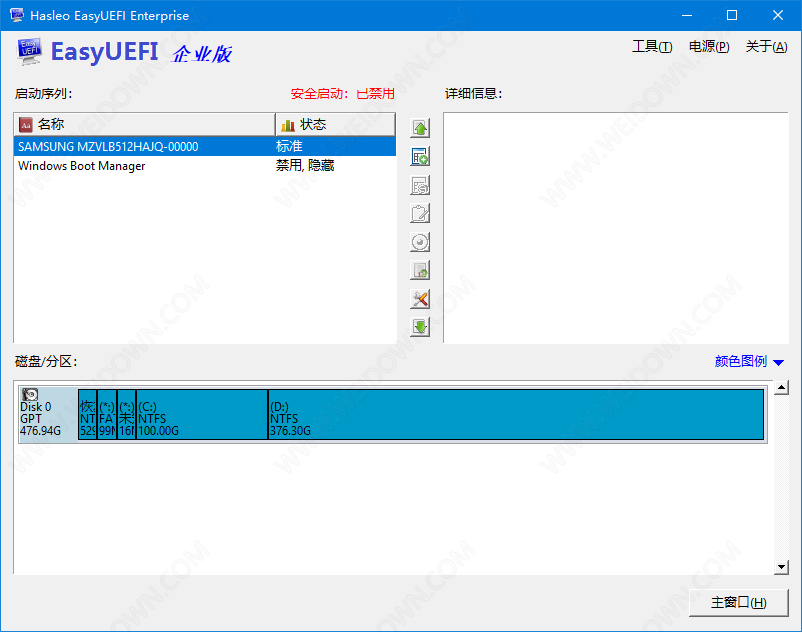Select the C: NTFS 100.00G partition
This screenshot has height=632, width=802.
click(x=202, y=414)
